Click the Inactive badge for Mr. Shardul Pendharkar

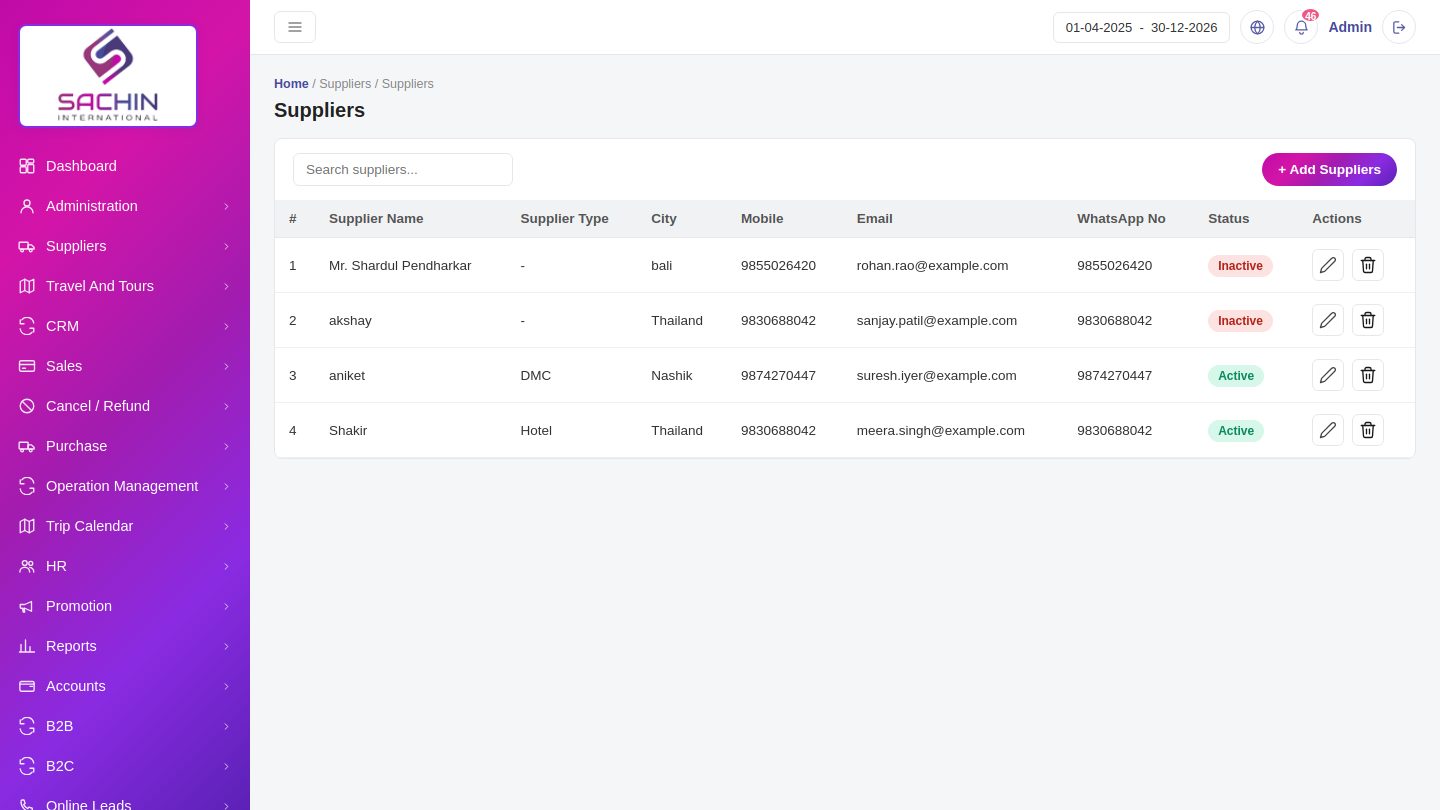tap(1240, 266)
